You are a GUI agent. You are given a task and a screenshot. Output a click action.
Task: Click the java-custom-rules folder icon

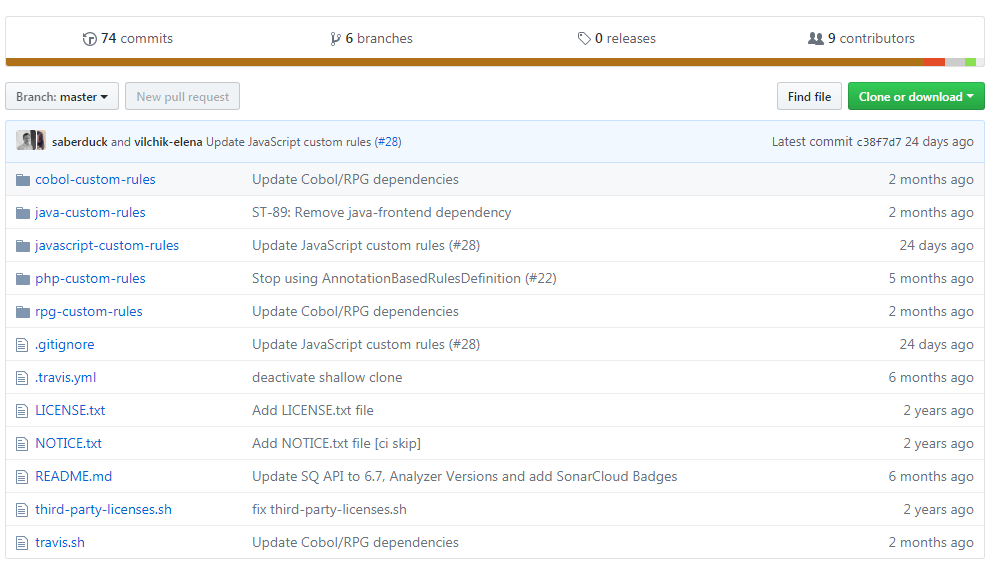(23, 213)
